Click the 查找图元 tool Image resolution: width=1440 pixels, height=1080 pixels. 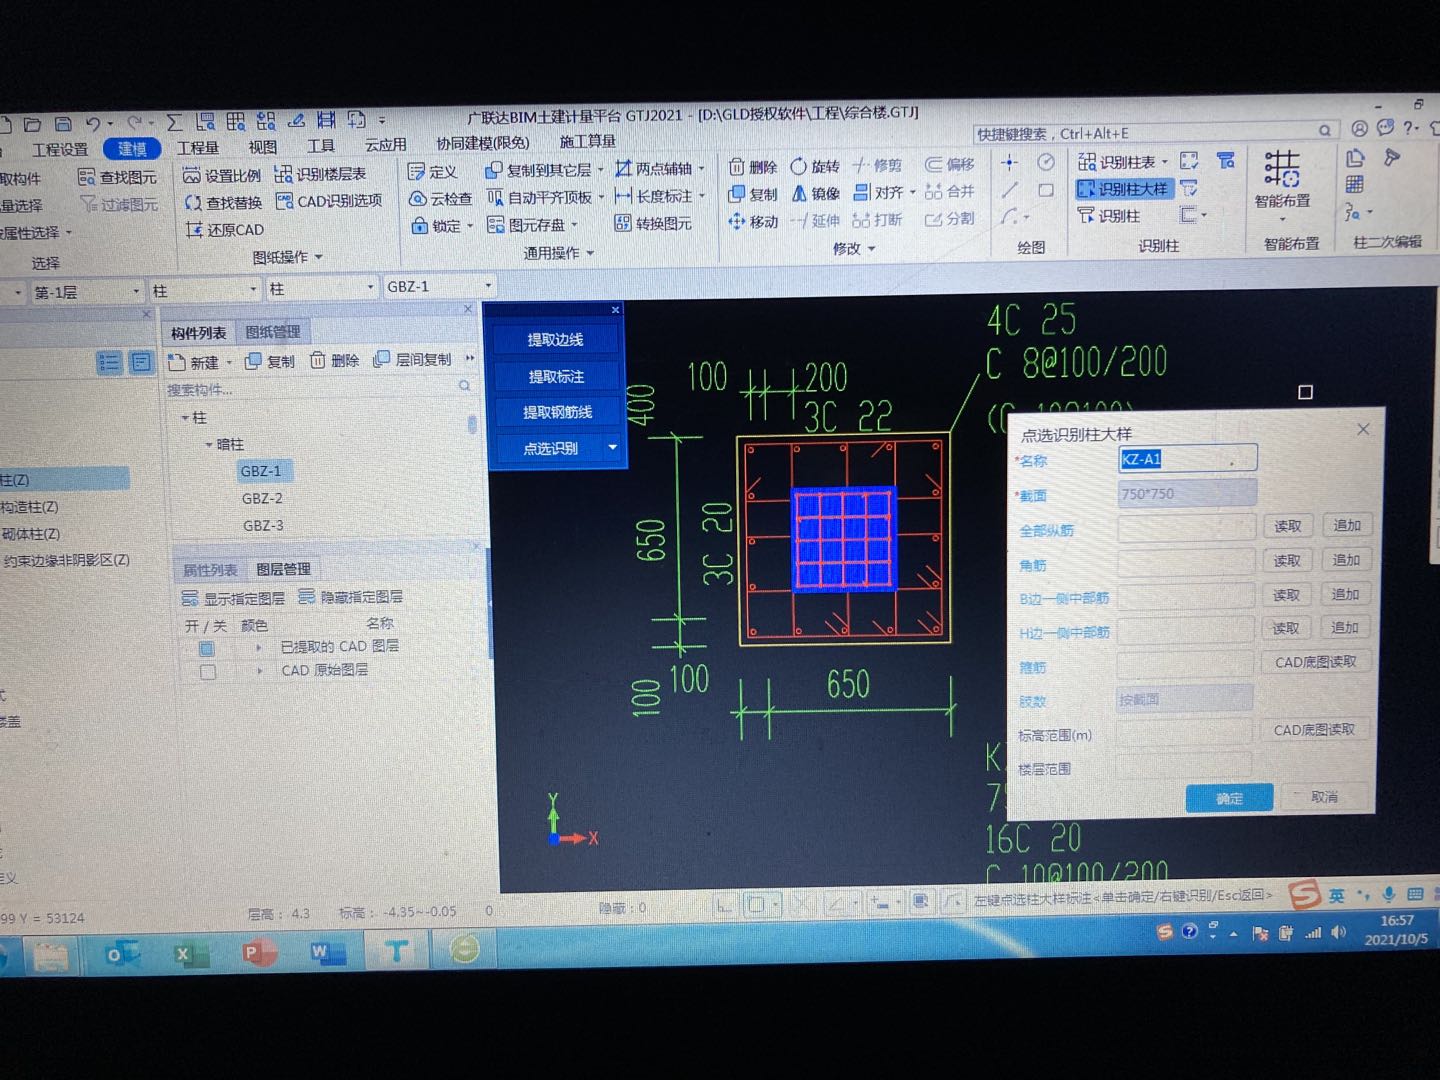click(118, 178)
